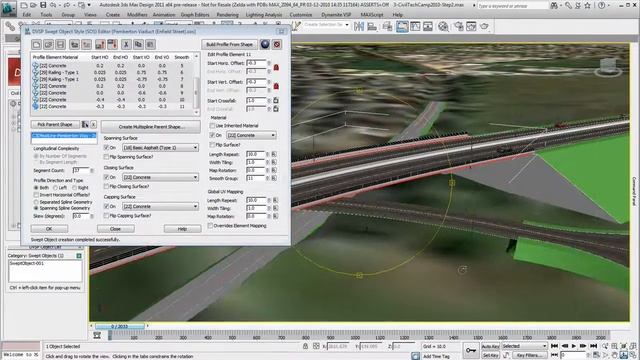Image resolution: width=640 pixels, height=360 pixels.
Task: Click the large key Set Keys icon
Action: (471, 350)
